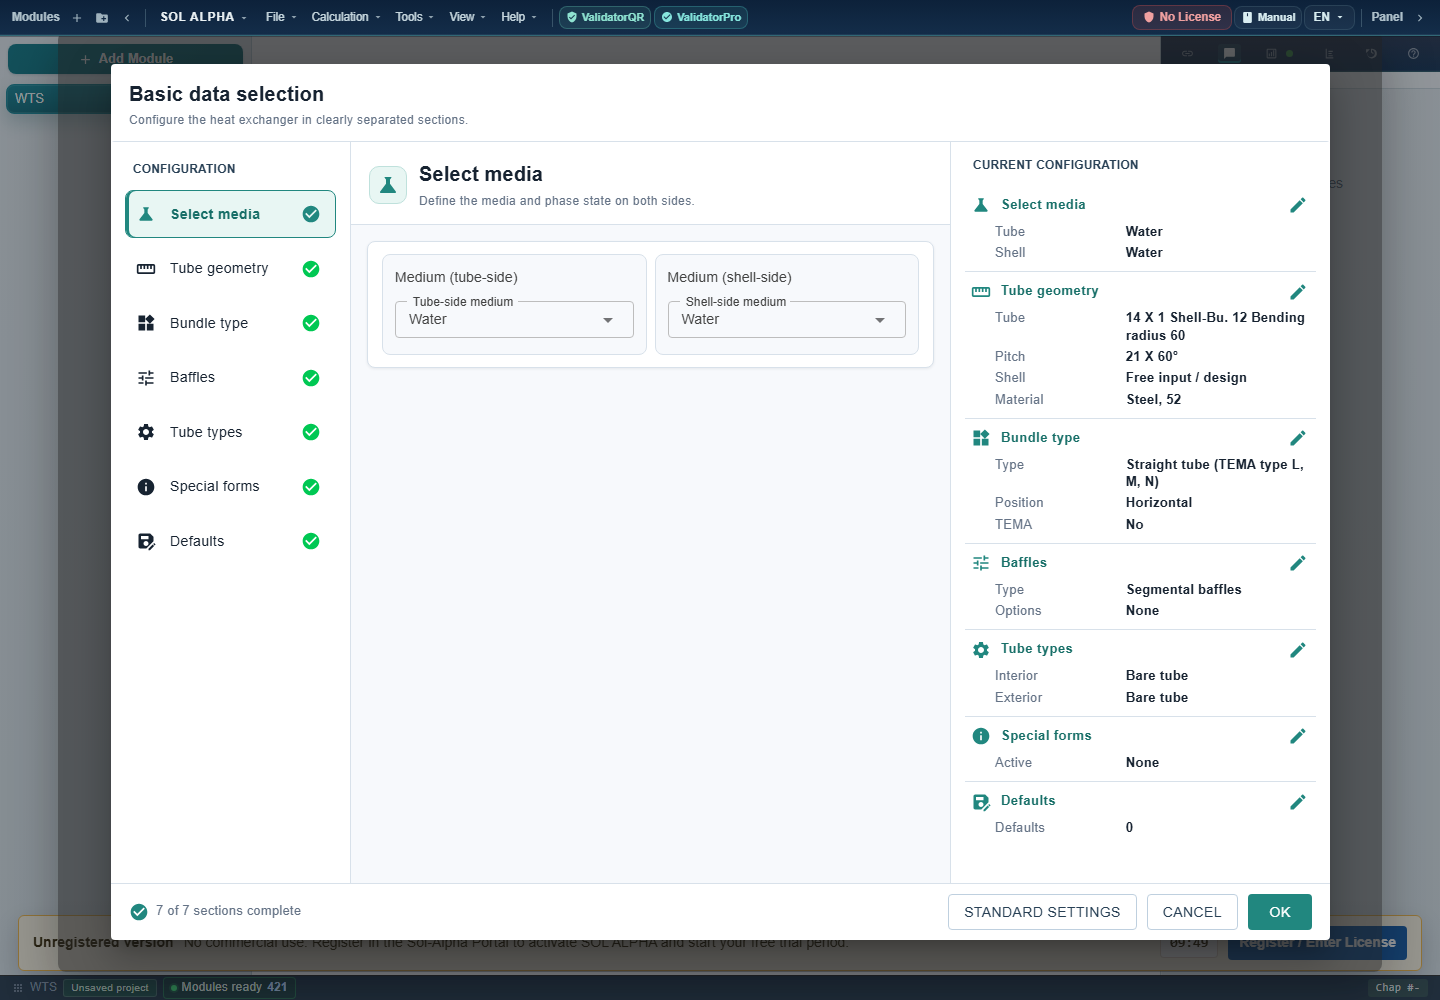Go to Defaults section

[230, 541]
